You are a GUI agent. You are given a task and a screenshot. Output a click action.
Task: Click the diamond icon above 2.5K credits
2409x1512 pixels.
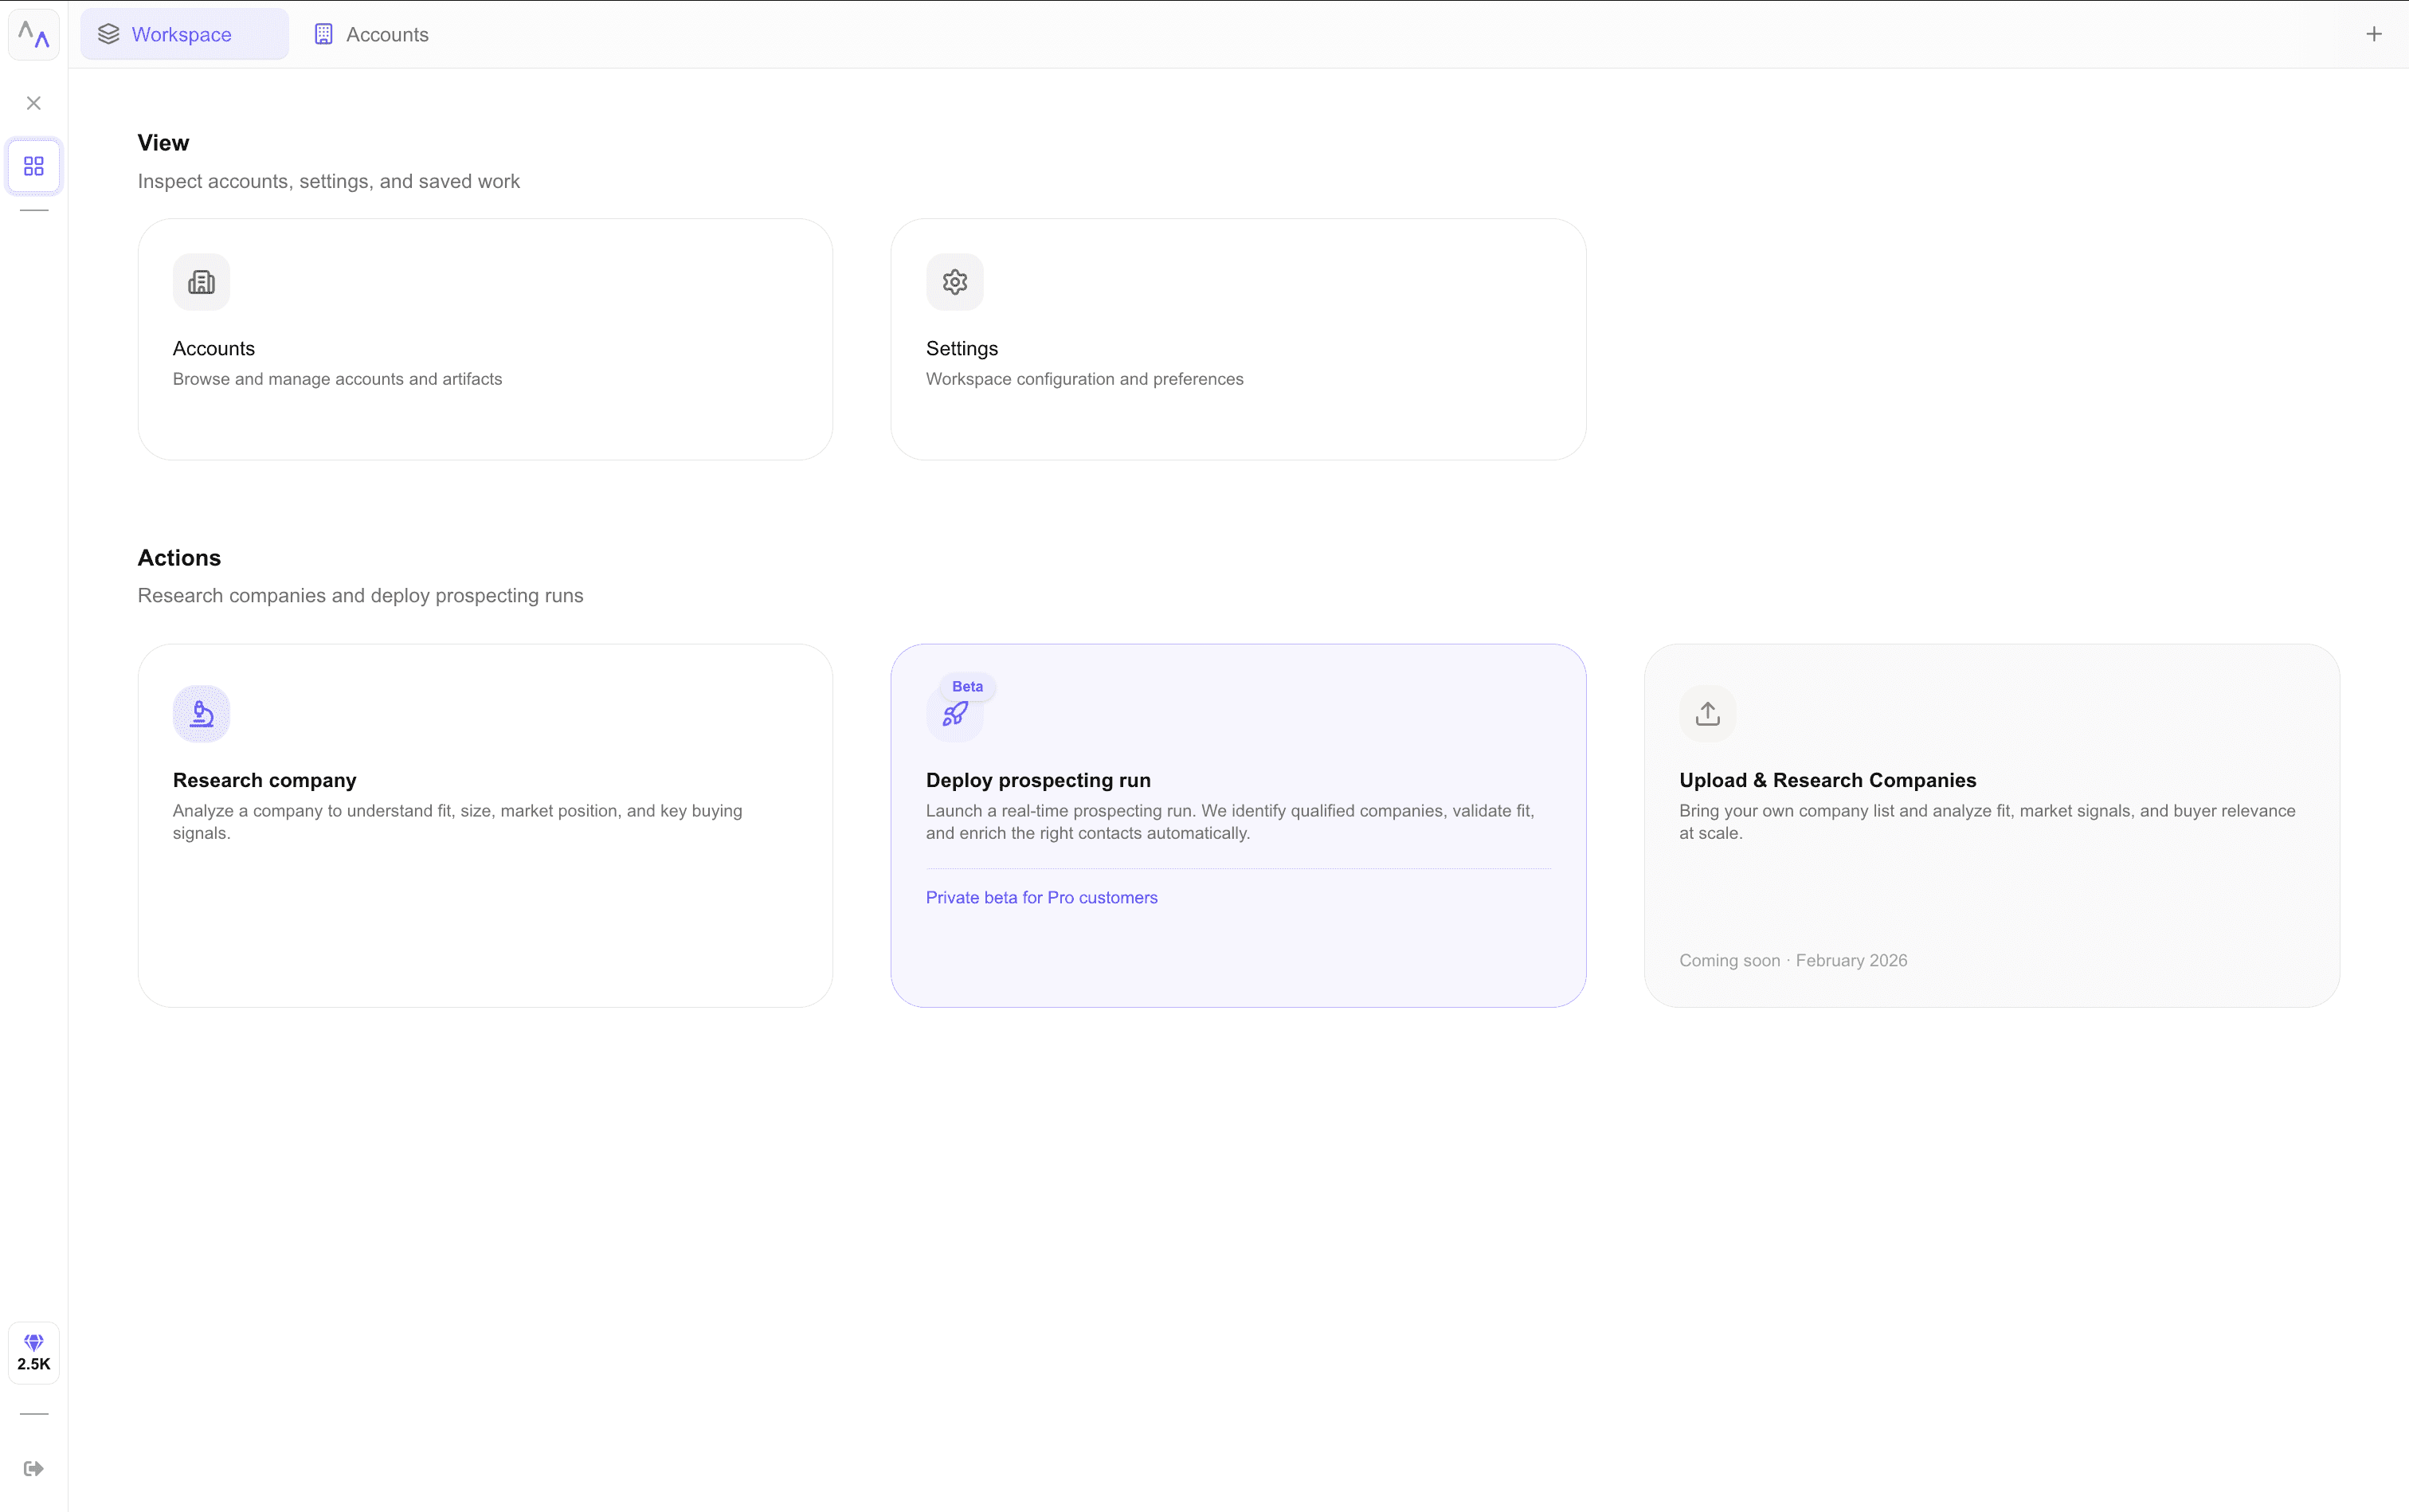point(33,1342)
